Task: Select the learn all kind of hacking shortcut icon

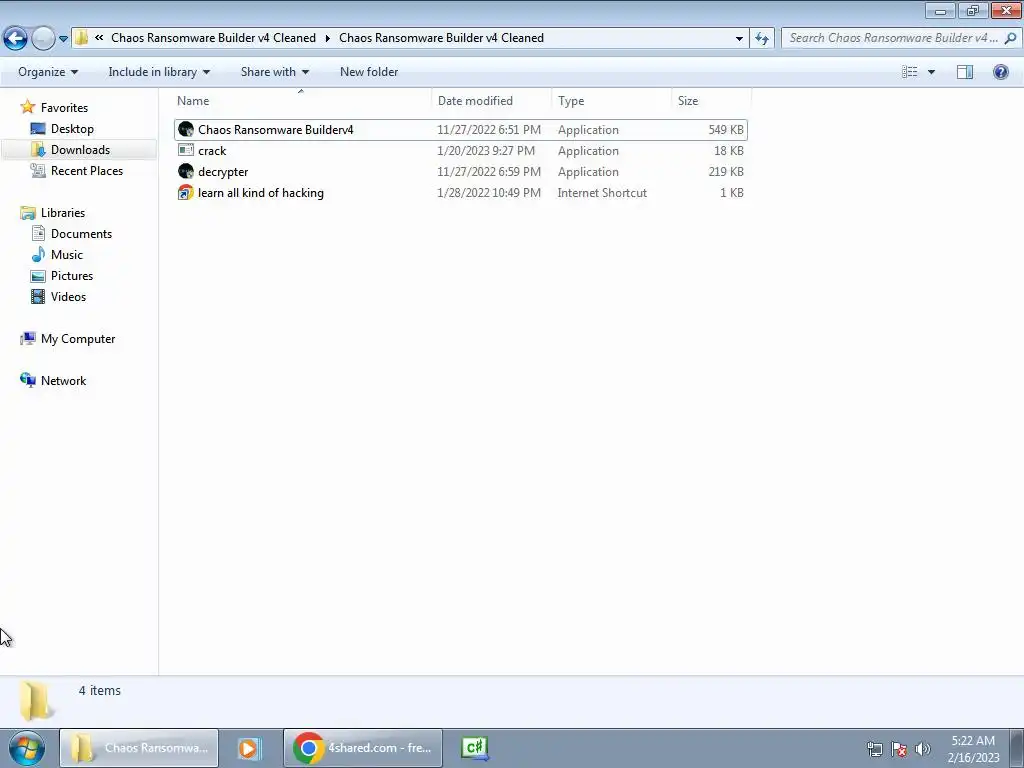Action: coord(186,193)
